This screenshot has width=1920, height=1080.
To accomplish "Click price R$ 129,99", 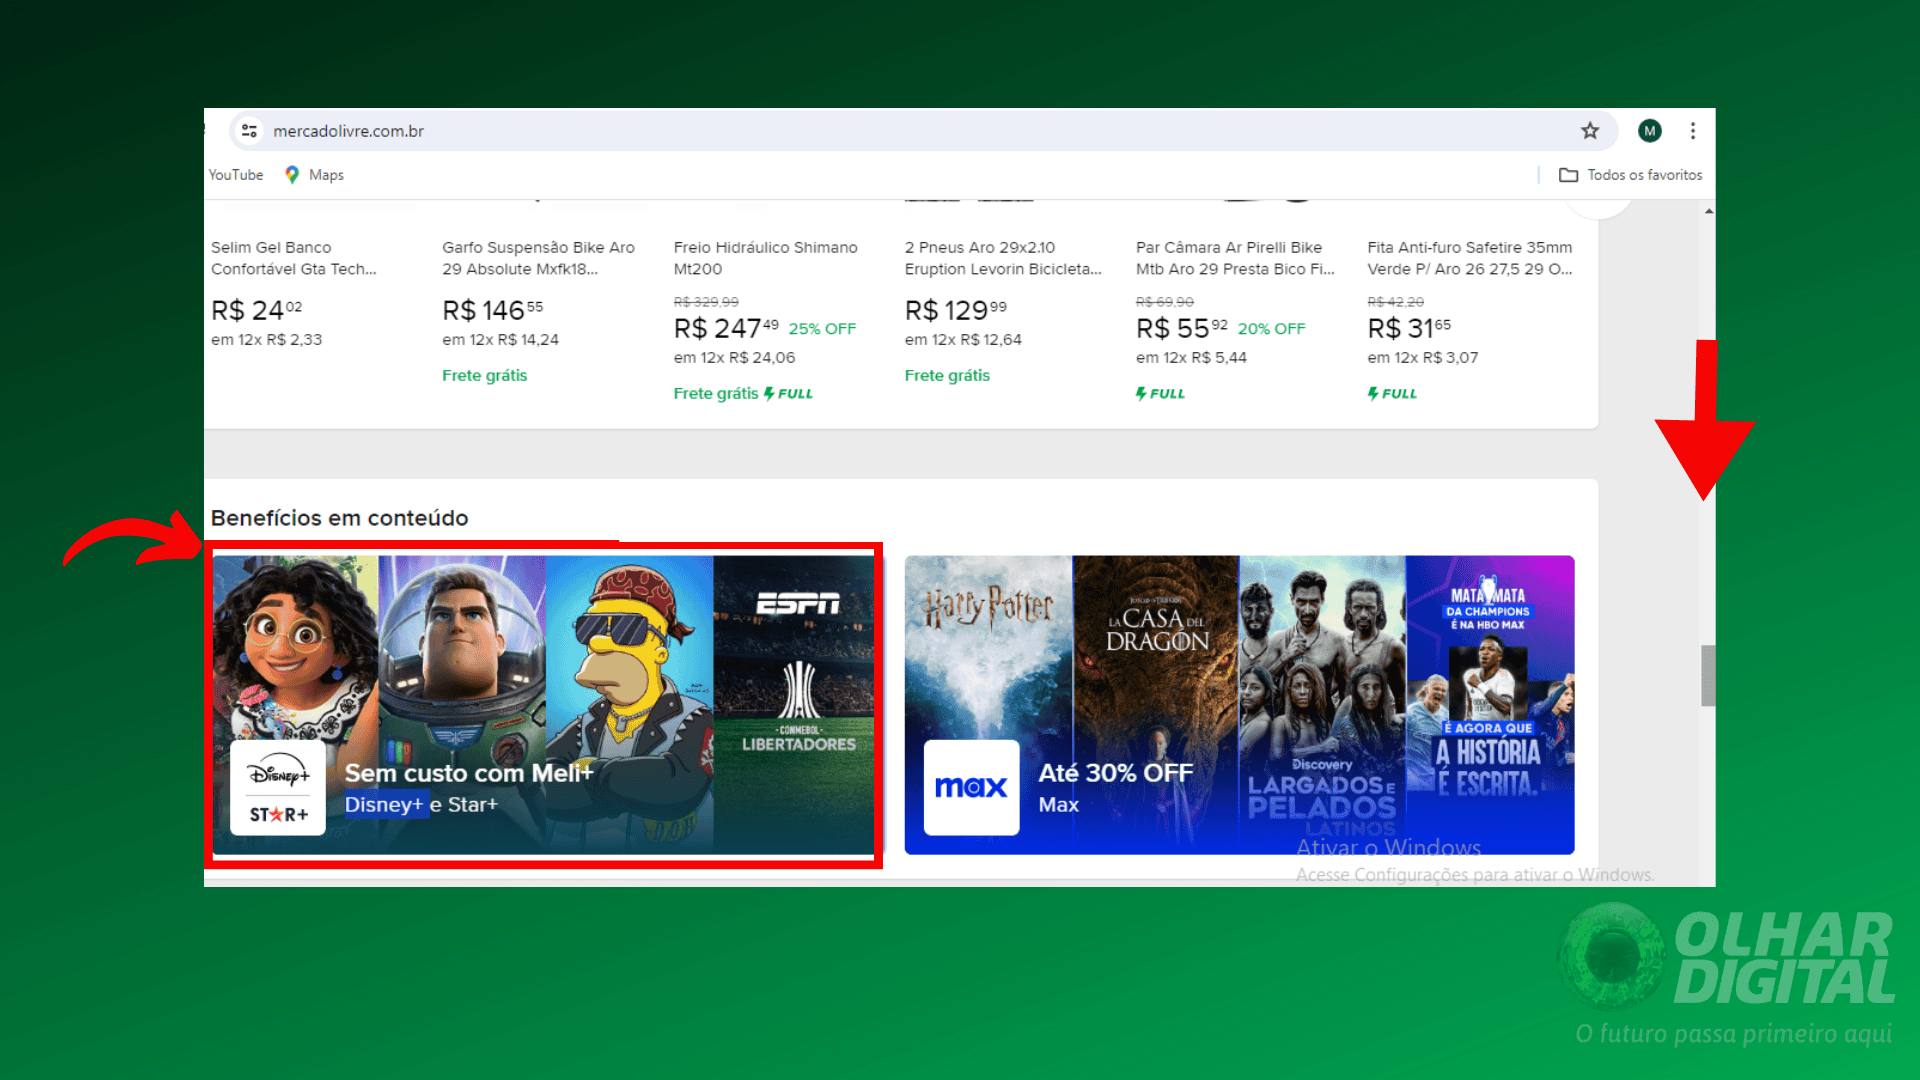I will point(956,310).
